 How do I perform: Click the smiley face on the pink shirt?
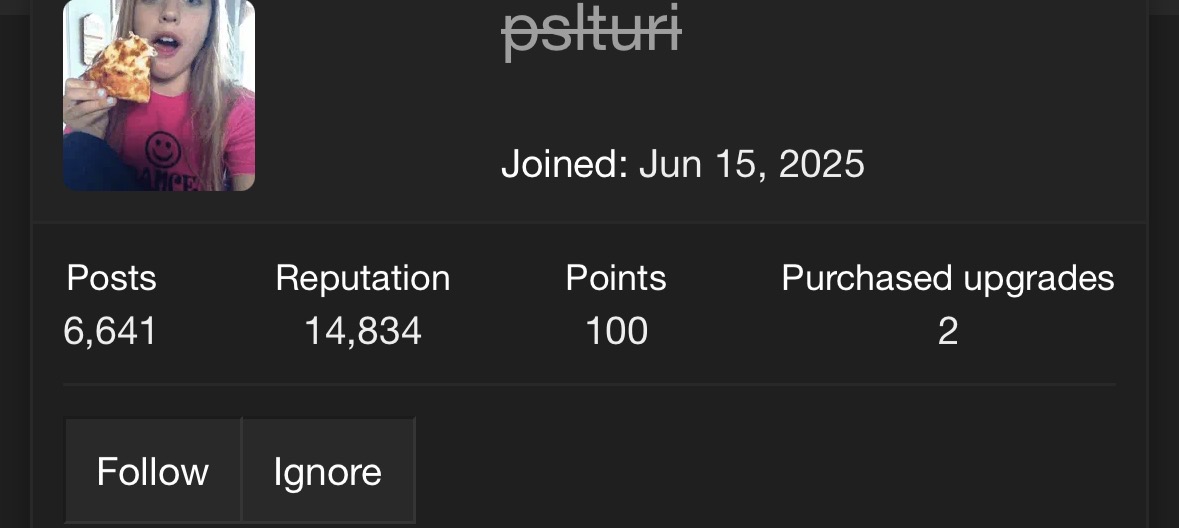163,150
